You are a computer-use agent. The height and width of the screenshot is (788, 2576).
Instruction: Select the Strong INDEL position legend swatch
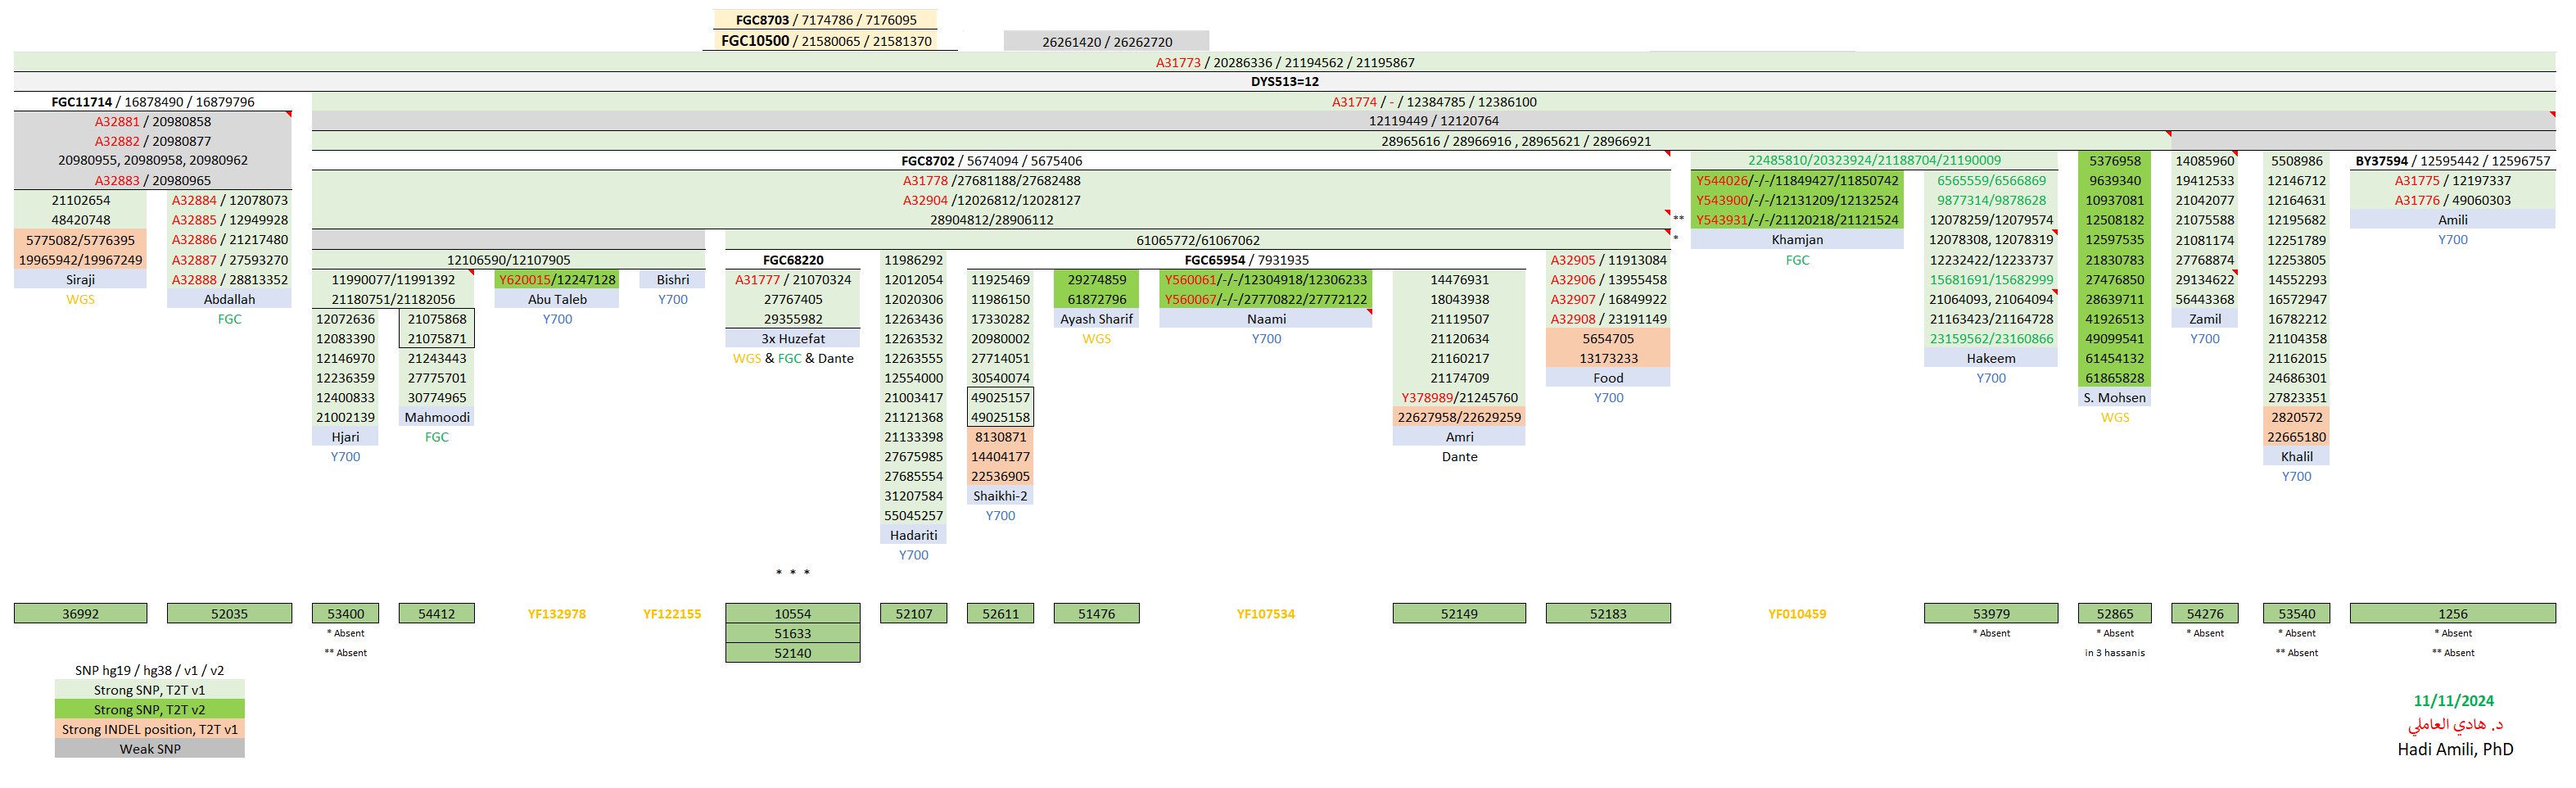tap(149, 729)
